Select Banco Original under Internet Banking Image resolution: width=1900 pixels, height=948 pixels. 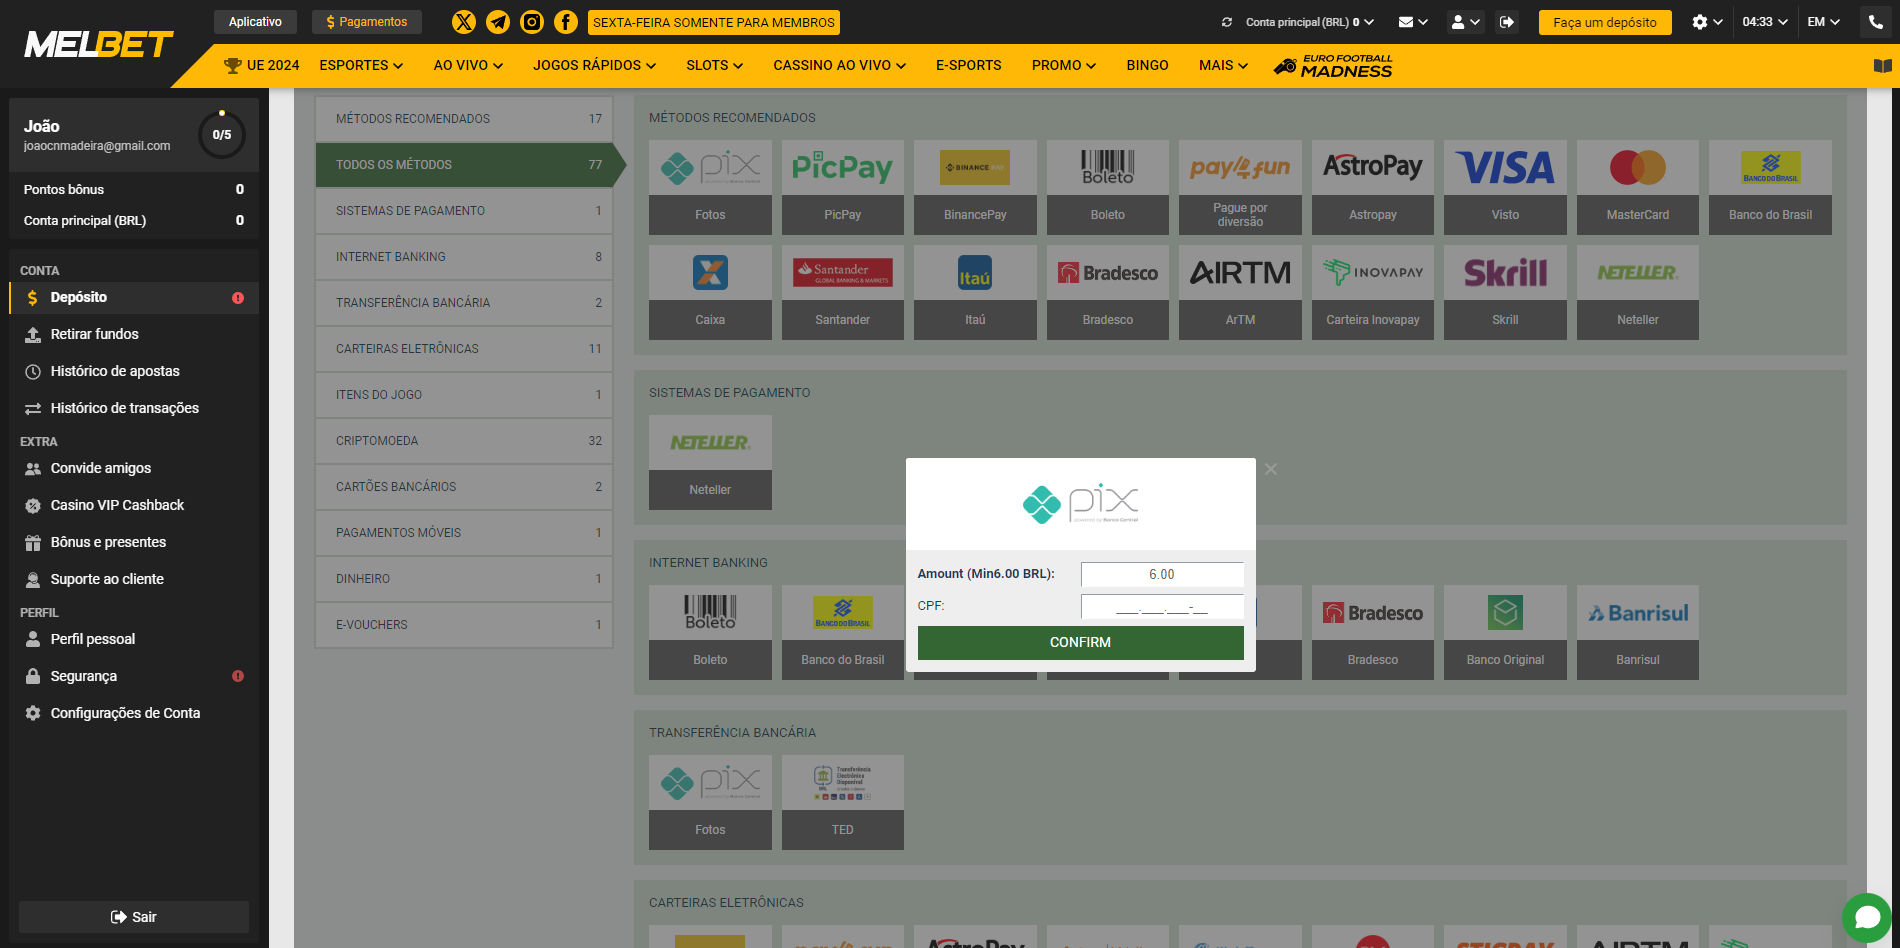(x=1505, y=632)
